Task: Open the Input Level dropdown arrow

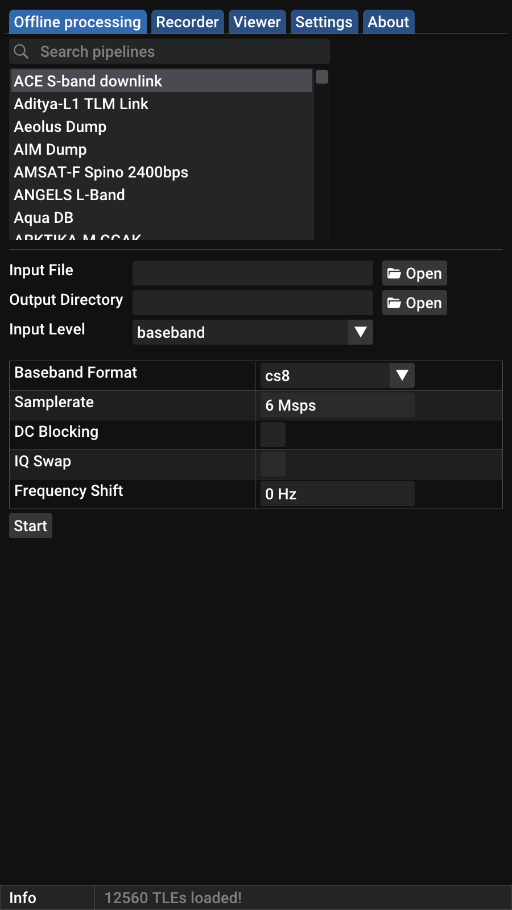Action: [x=360, y=332]
